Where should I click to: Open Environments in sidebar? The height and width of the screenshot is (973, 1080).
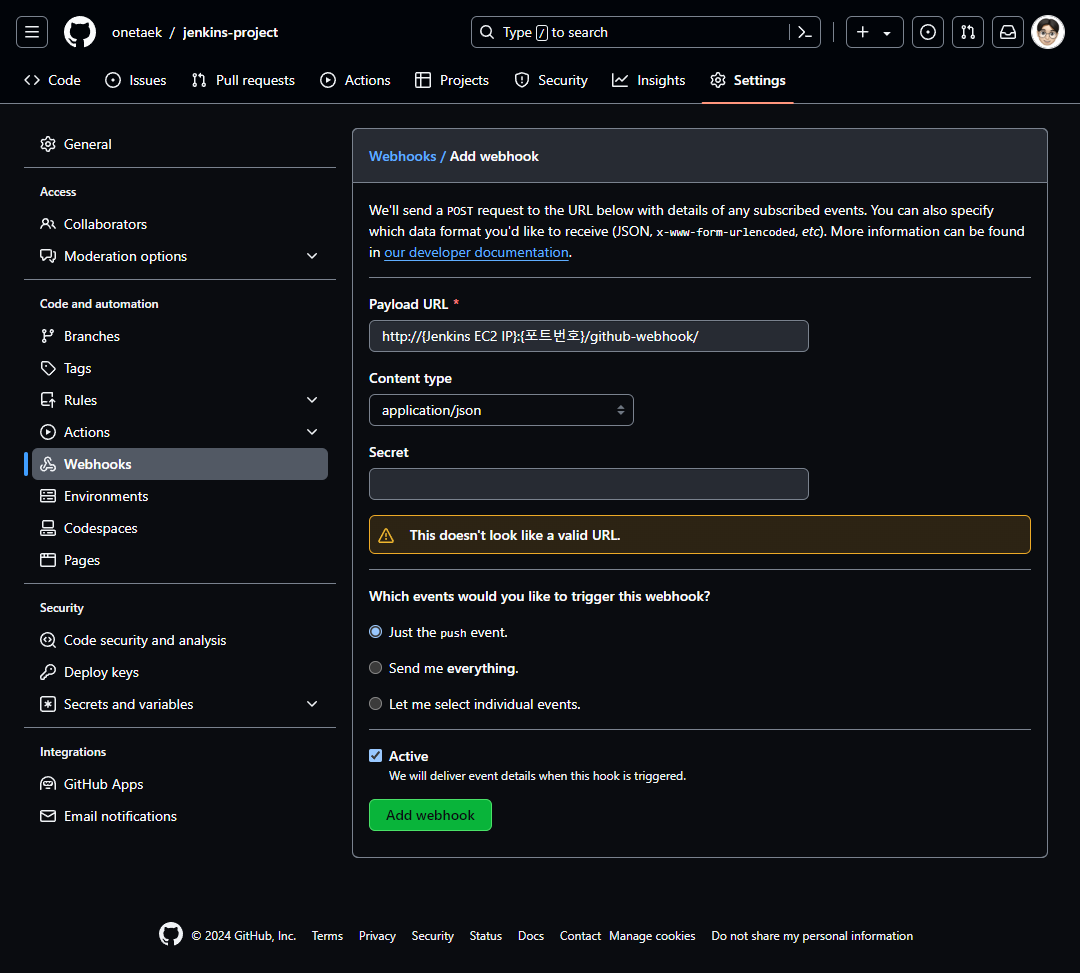[x=180, y=496]
